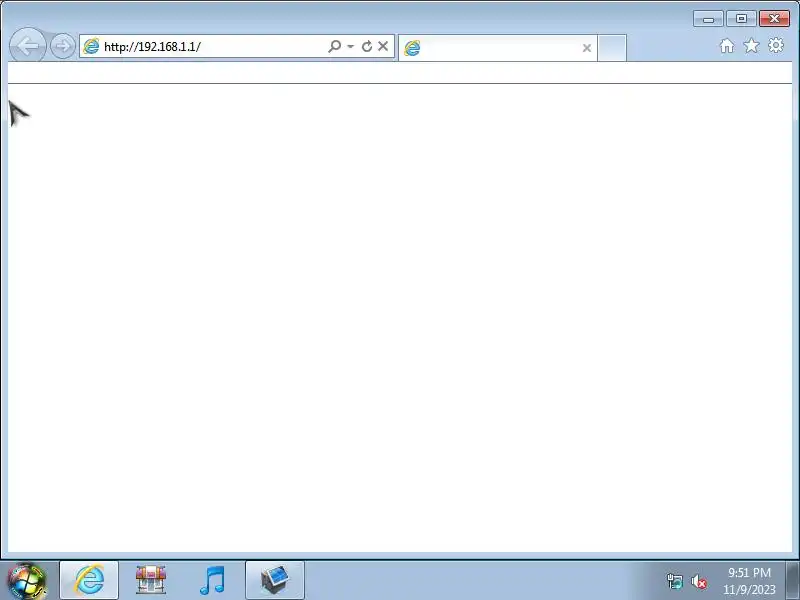The image size is (800, 600).
Task: Refresh the page with the reload icon
Action: pos(366,46)
